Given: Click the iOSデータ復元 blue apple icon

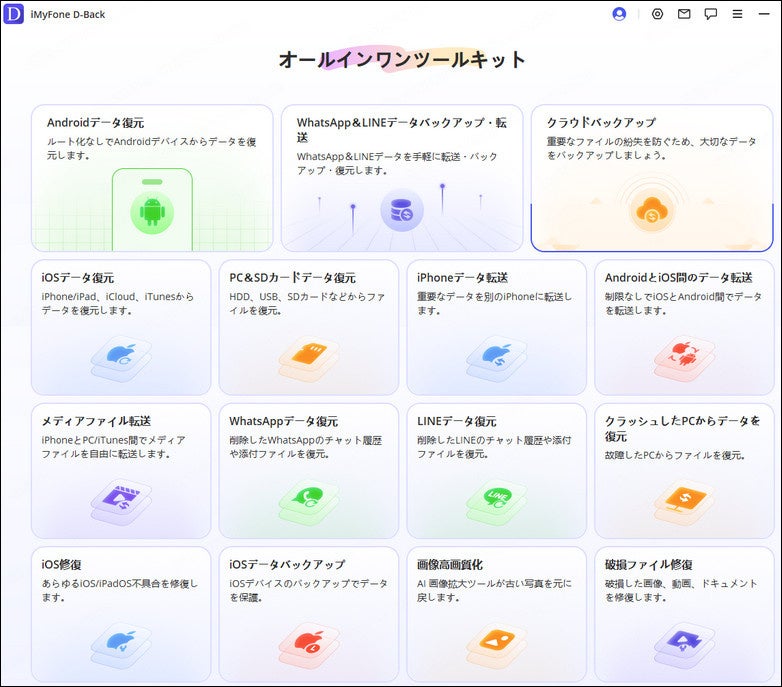Looking at the screenshot, I should pos(121,357).
